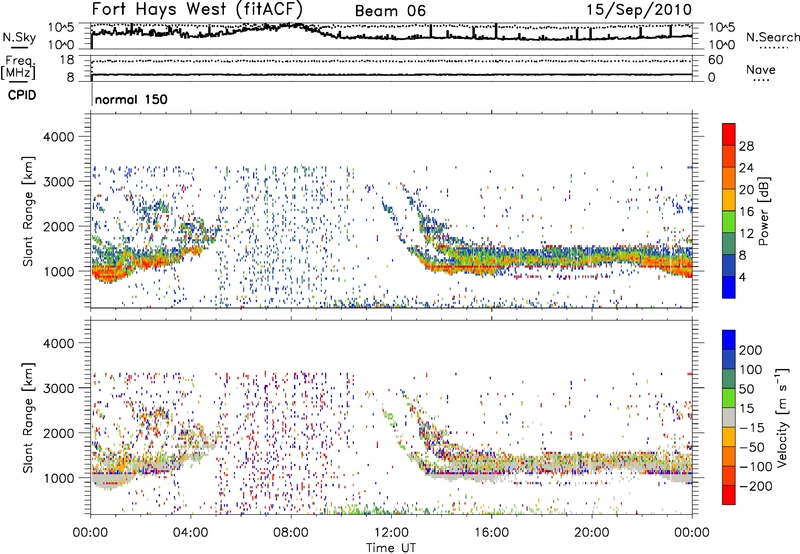Click 'Slant Range [km]' label of velocity panel
Screen dimensions: 800x554
28,418
